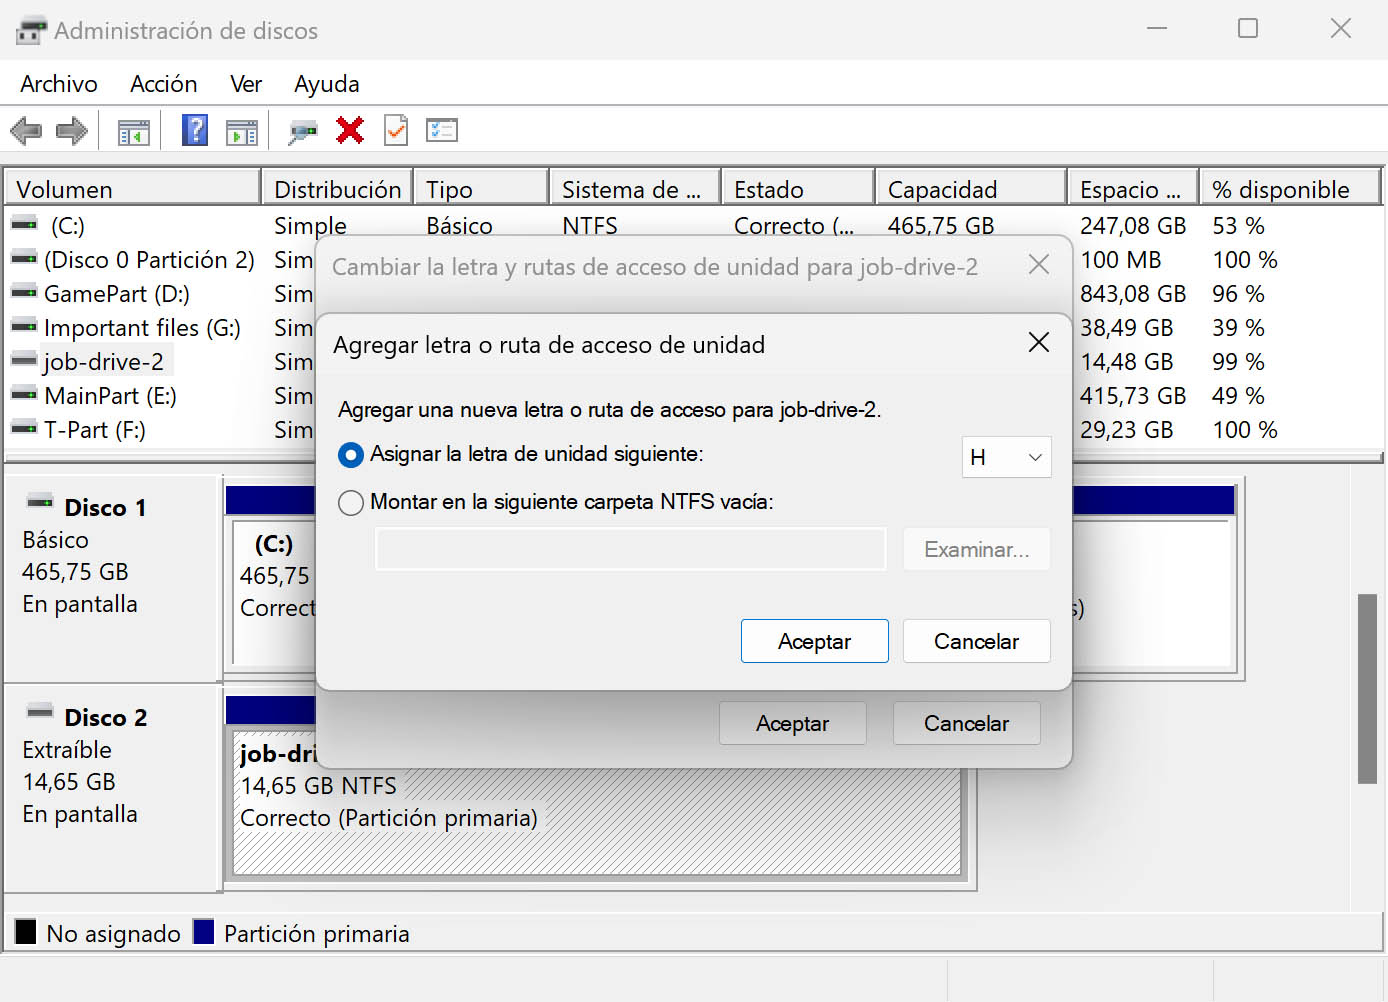Click the '96 %' available cell
1388x1002 pixels.
coord(1238,294)
